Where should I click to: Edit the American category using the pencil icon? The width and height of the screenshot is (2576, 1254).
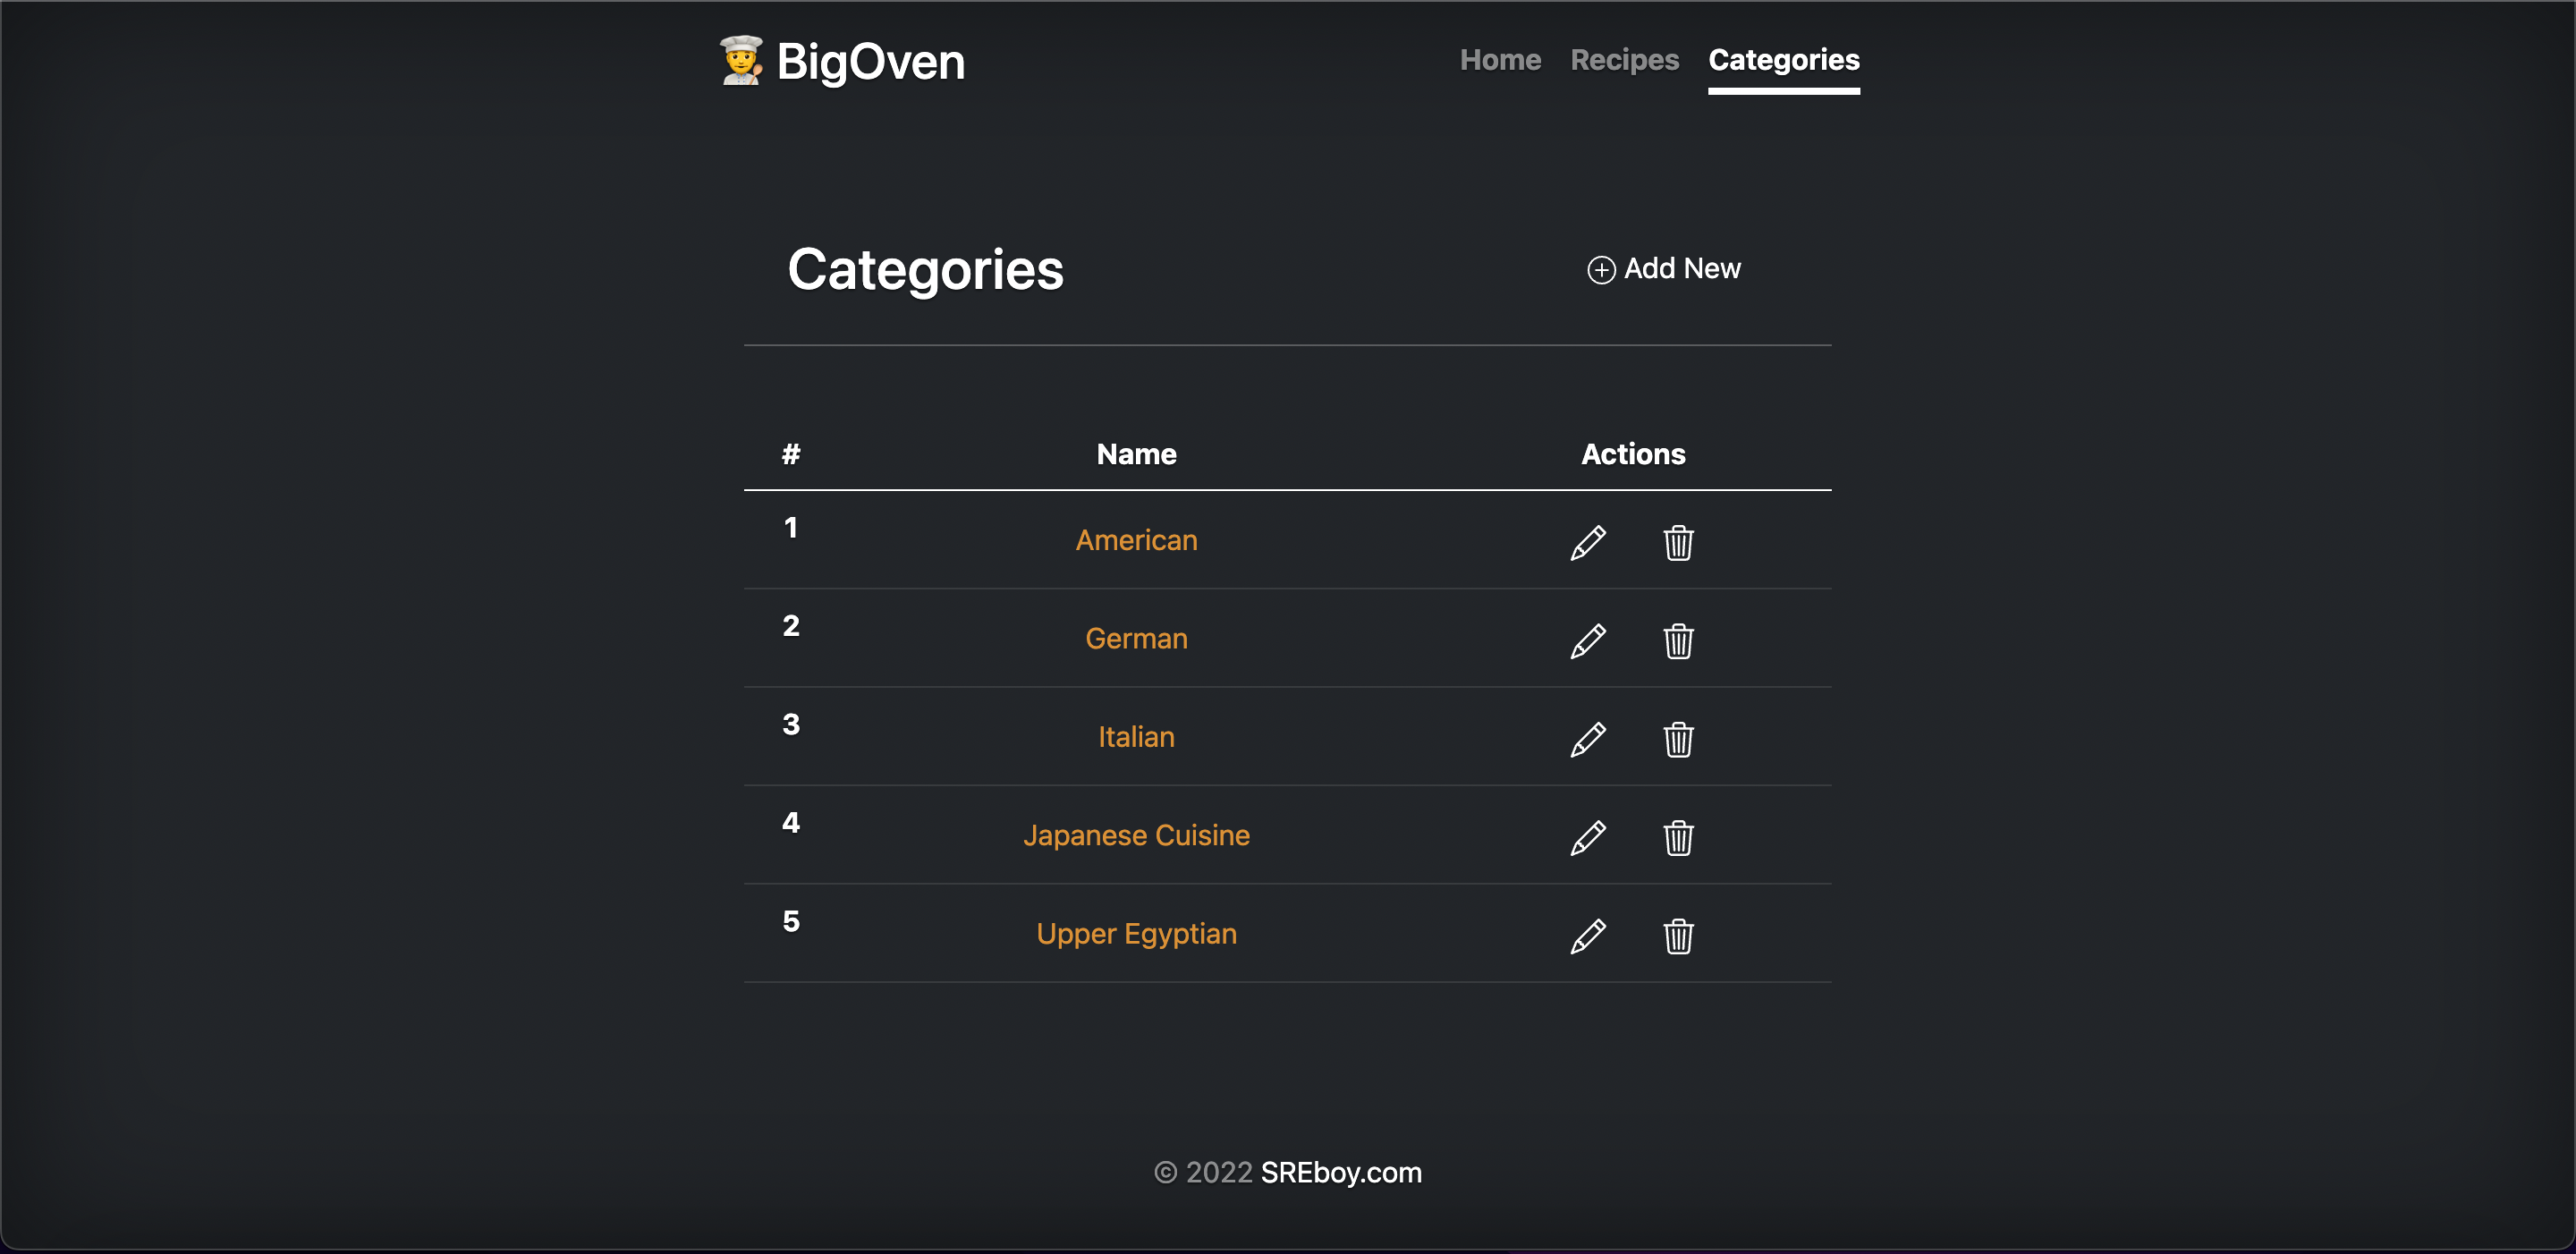tap(1588, 543)
